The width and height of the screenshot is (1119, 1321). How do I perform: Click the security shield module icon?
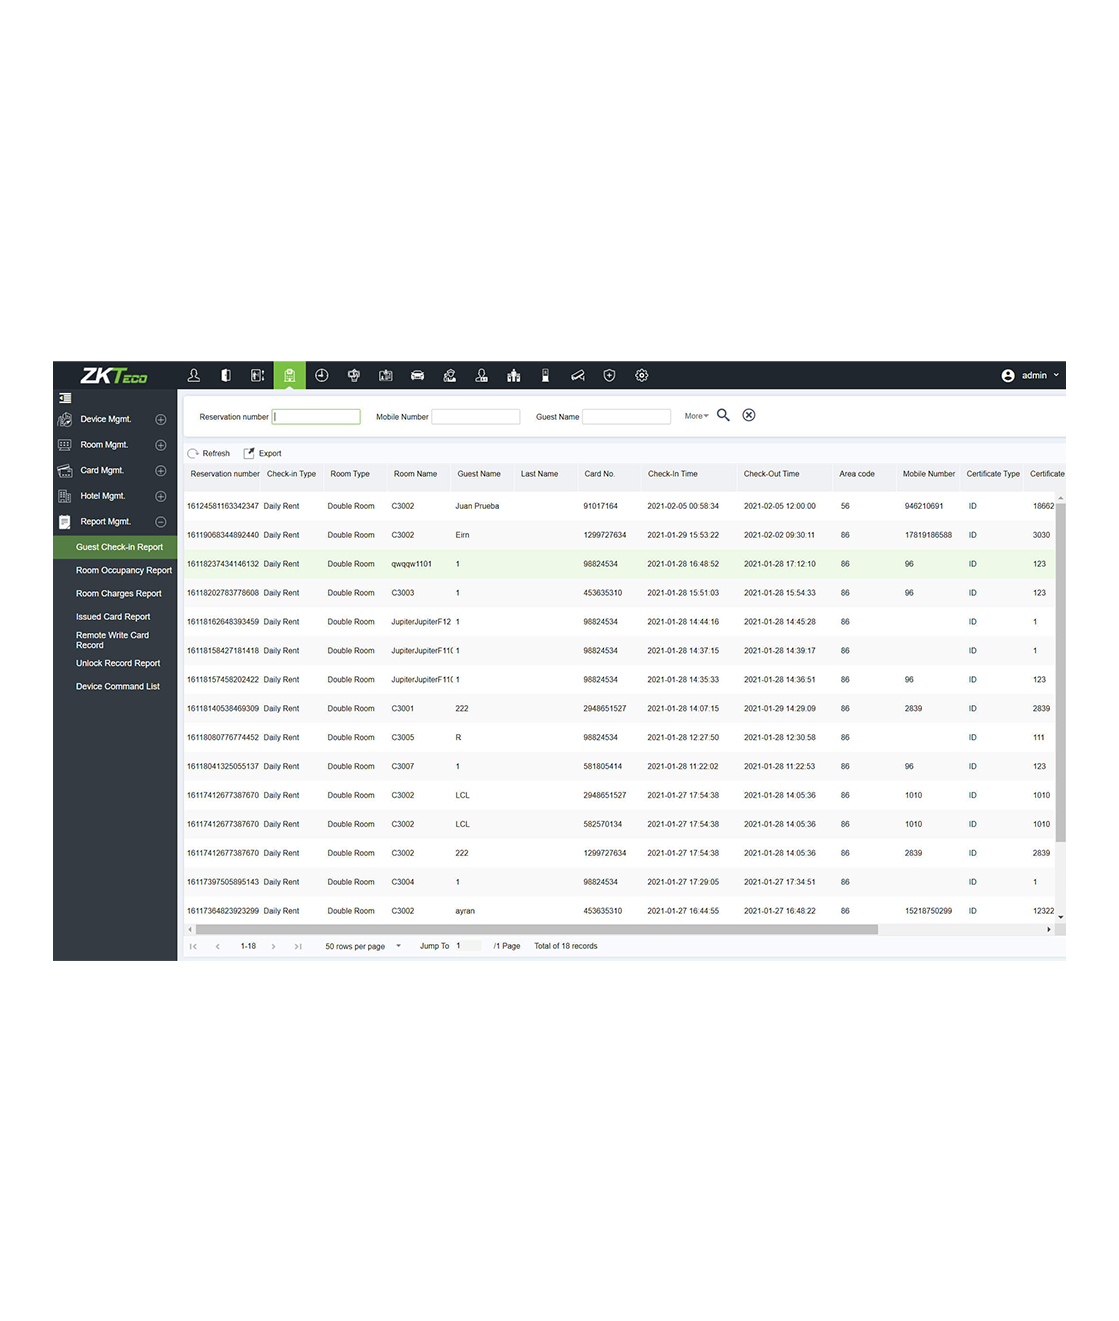pyautogui.click(x=609, y=375)
